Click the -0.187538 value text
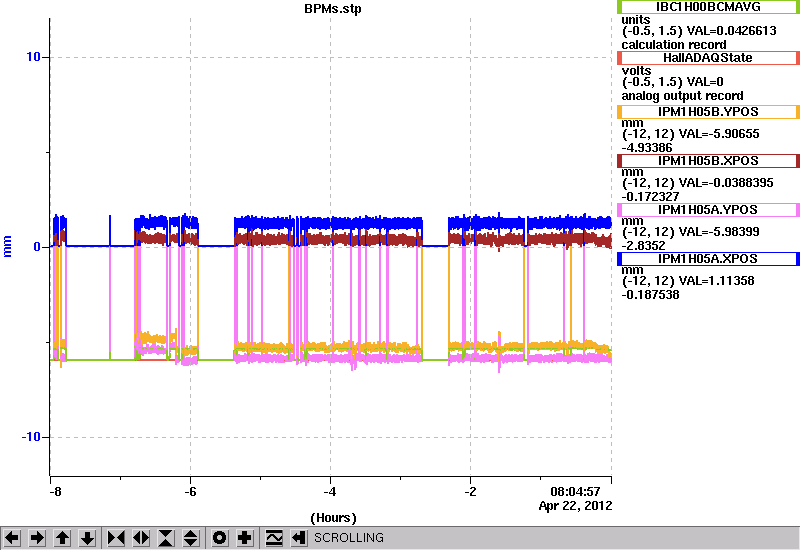The width and height of the screenshot is (800, 550). [651, 295]
